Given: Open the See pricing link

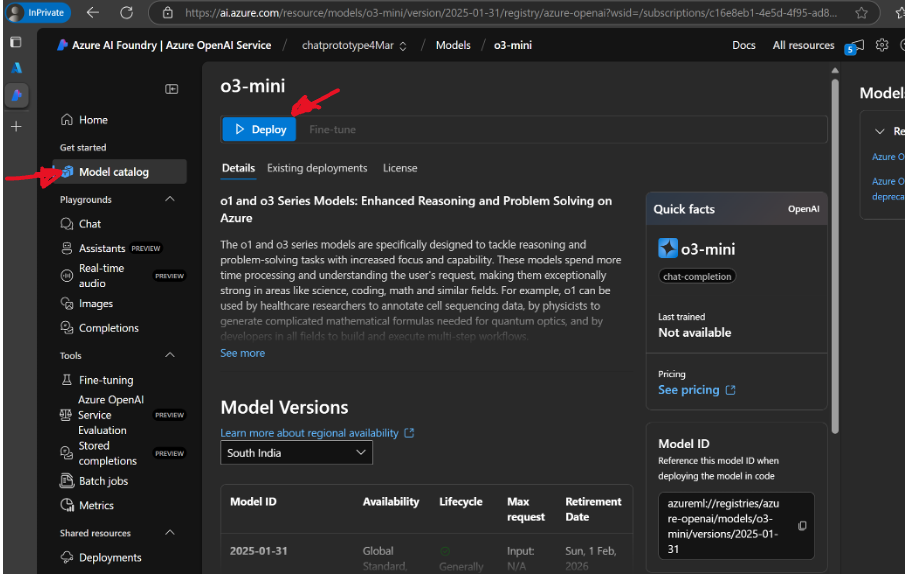Looking at the screenshot, I should point(696,390).
